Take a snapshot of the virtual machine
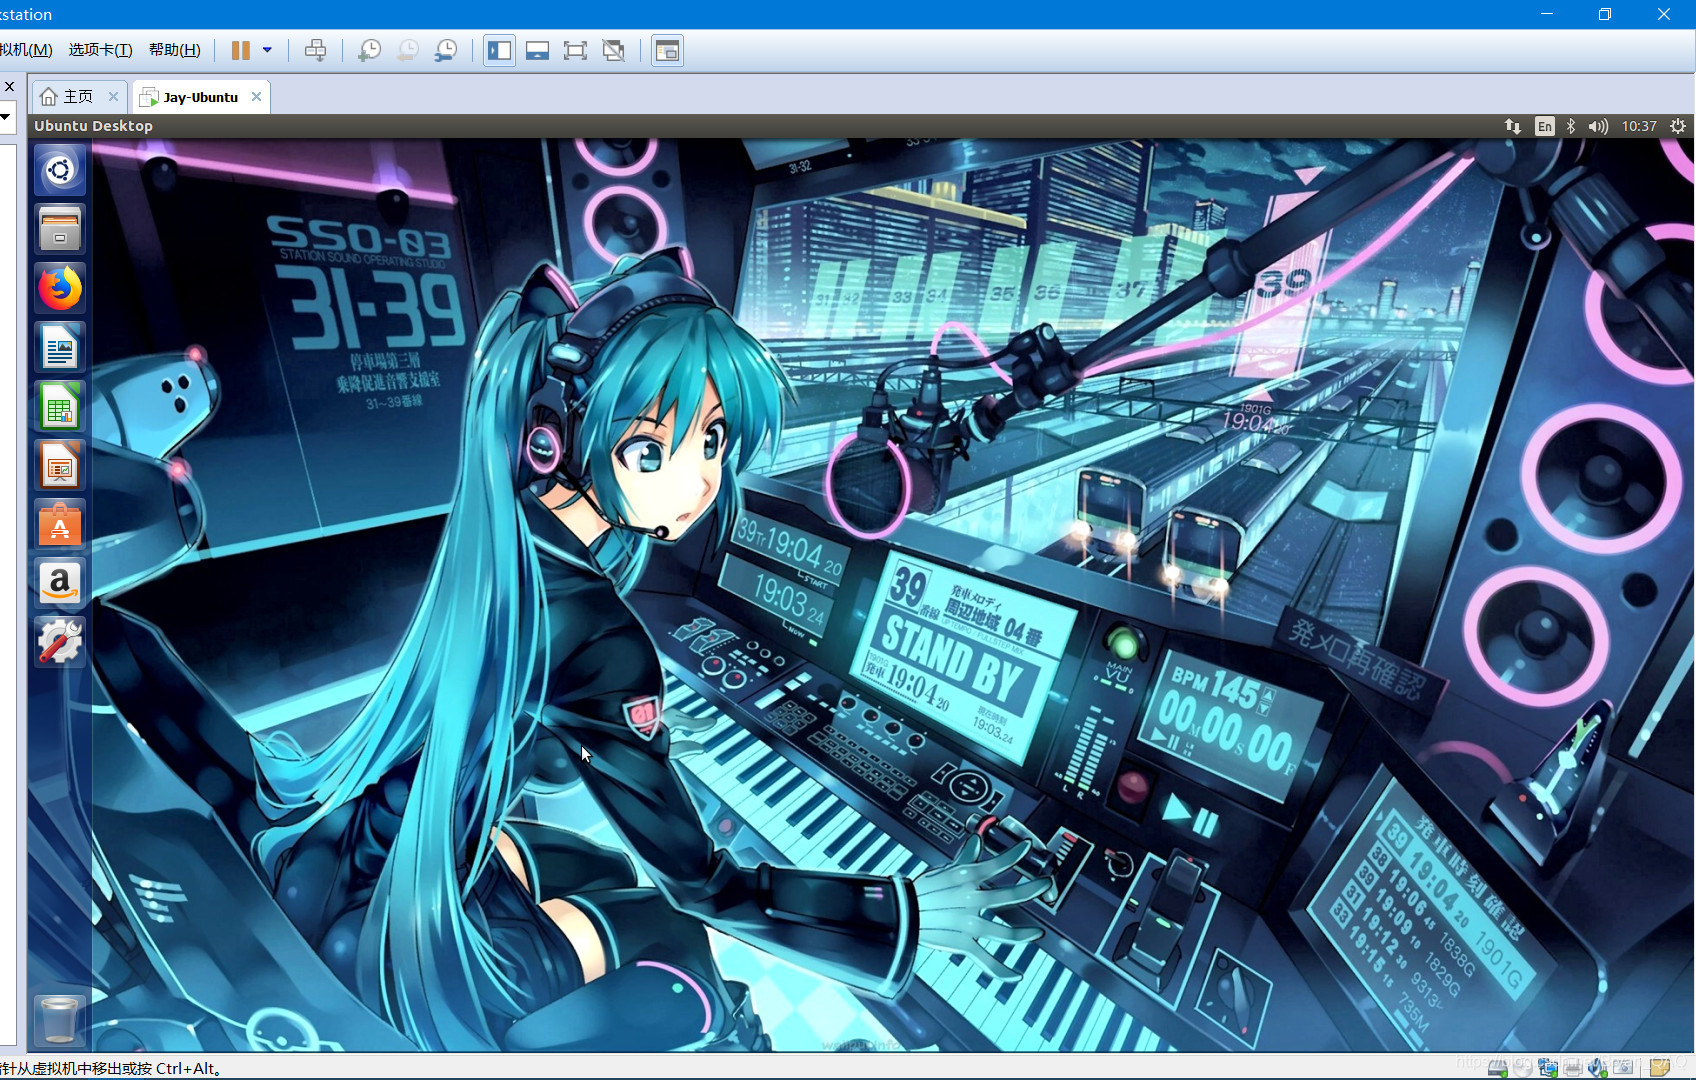The image size is (1696, 1080). (x=370, y=50)
